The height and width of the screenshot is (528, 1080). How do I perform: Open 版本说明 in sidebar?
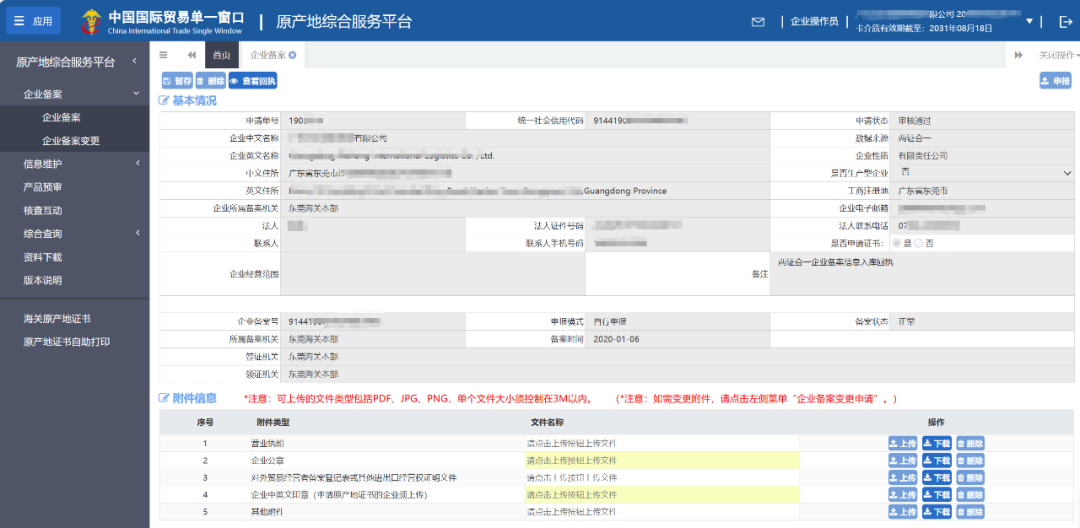(43, 281)
